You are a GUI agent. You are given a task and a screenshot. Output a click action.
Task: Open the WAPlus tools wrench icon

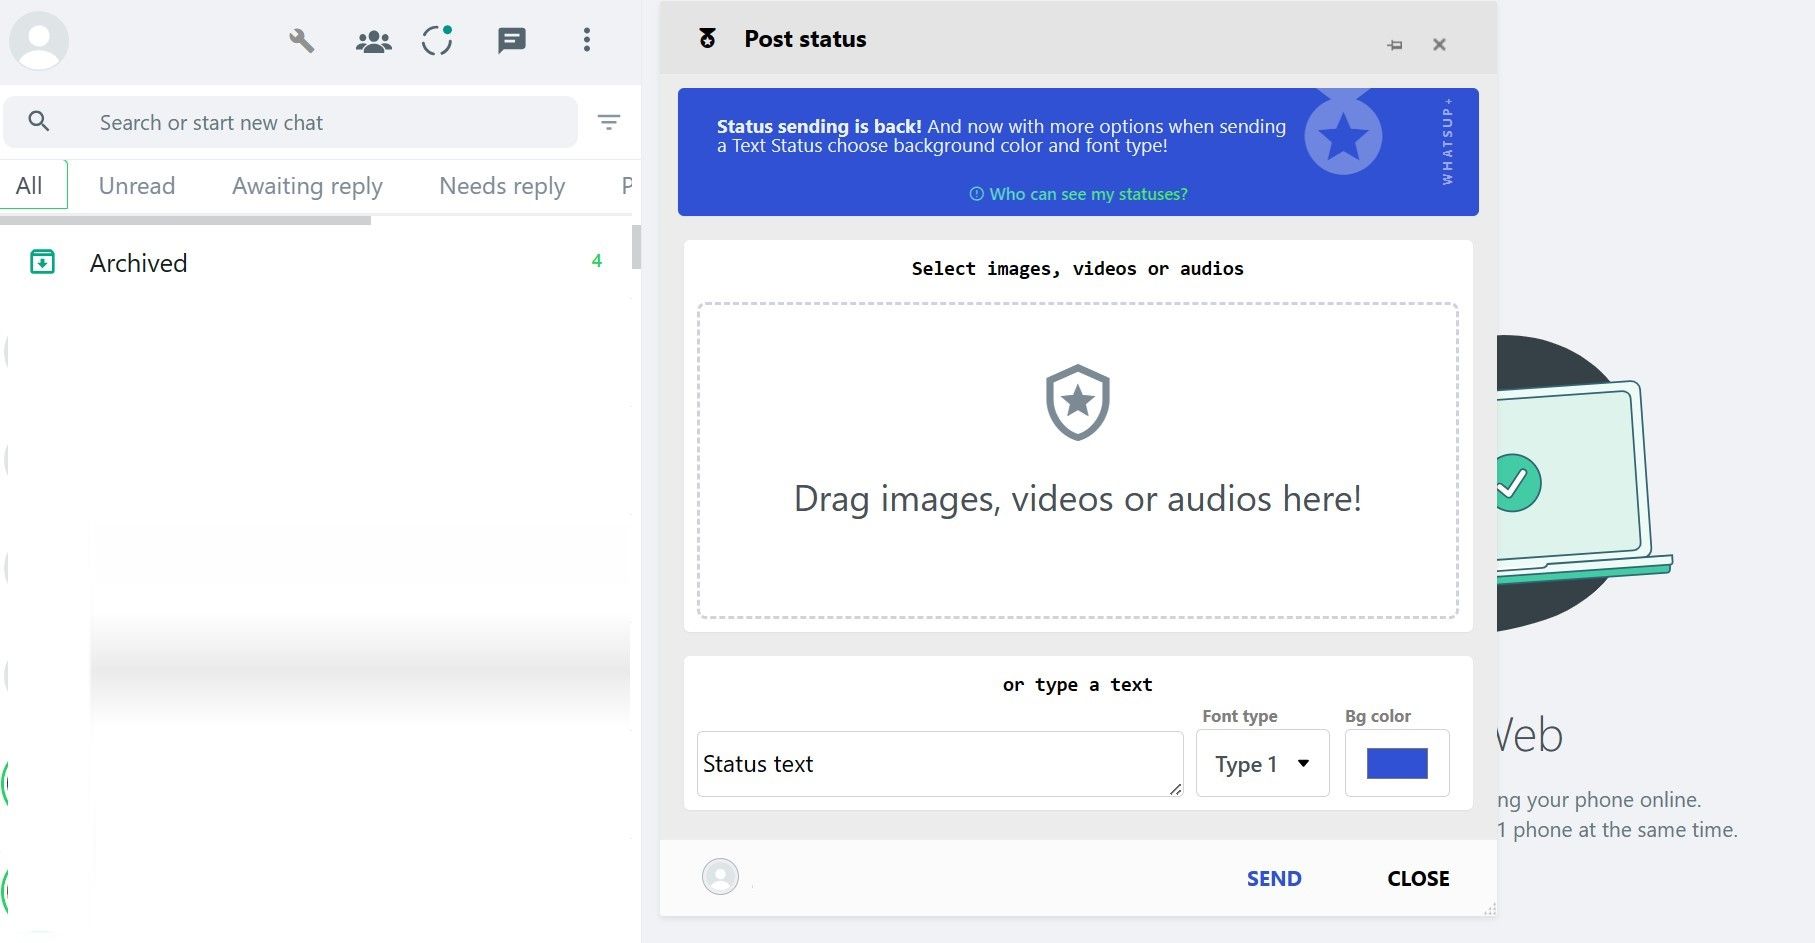pos(302,41)
